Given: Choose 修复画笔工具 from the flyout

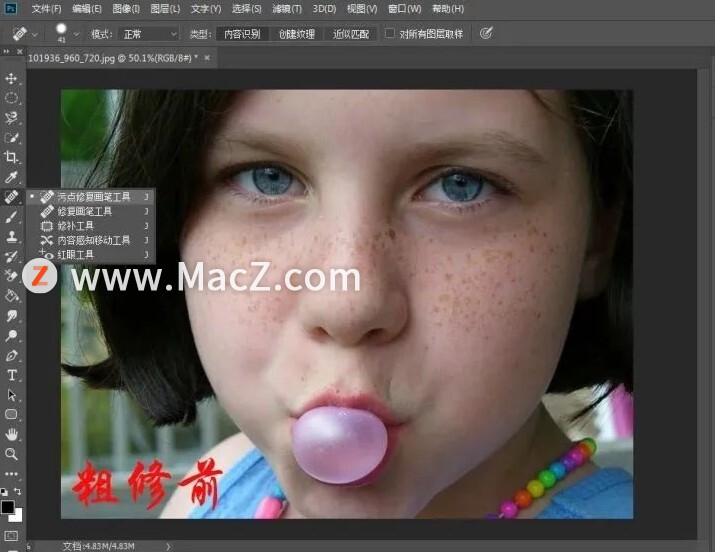Looking at the screenshot, I should click(91, 212).
